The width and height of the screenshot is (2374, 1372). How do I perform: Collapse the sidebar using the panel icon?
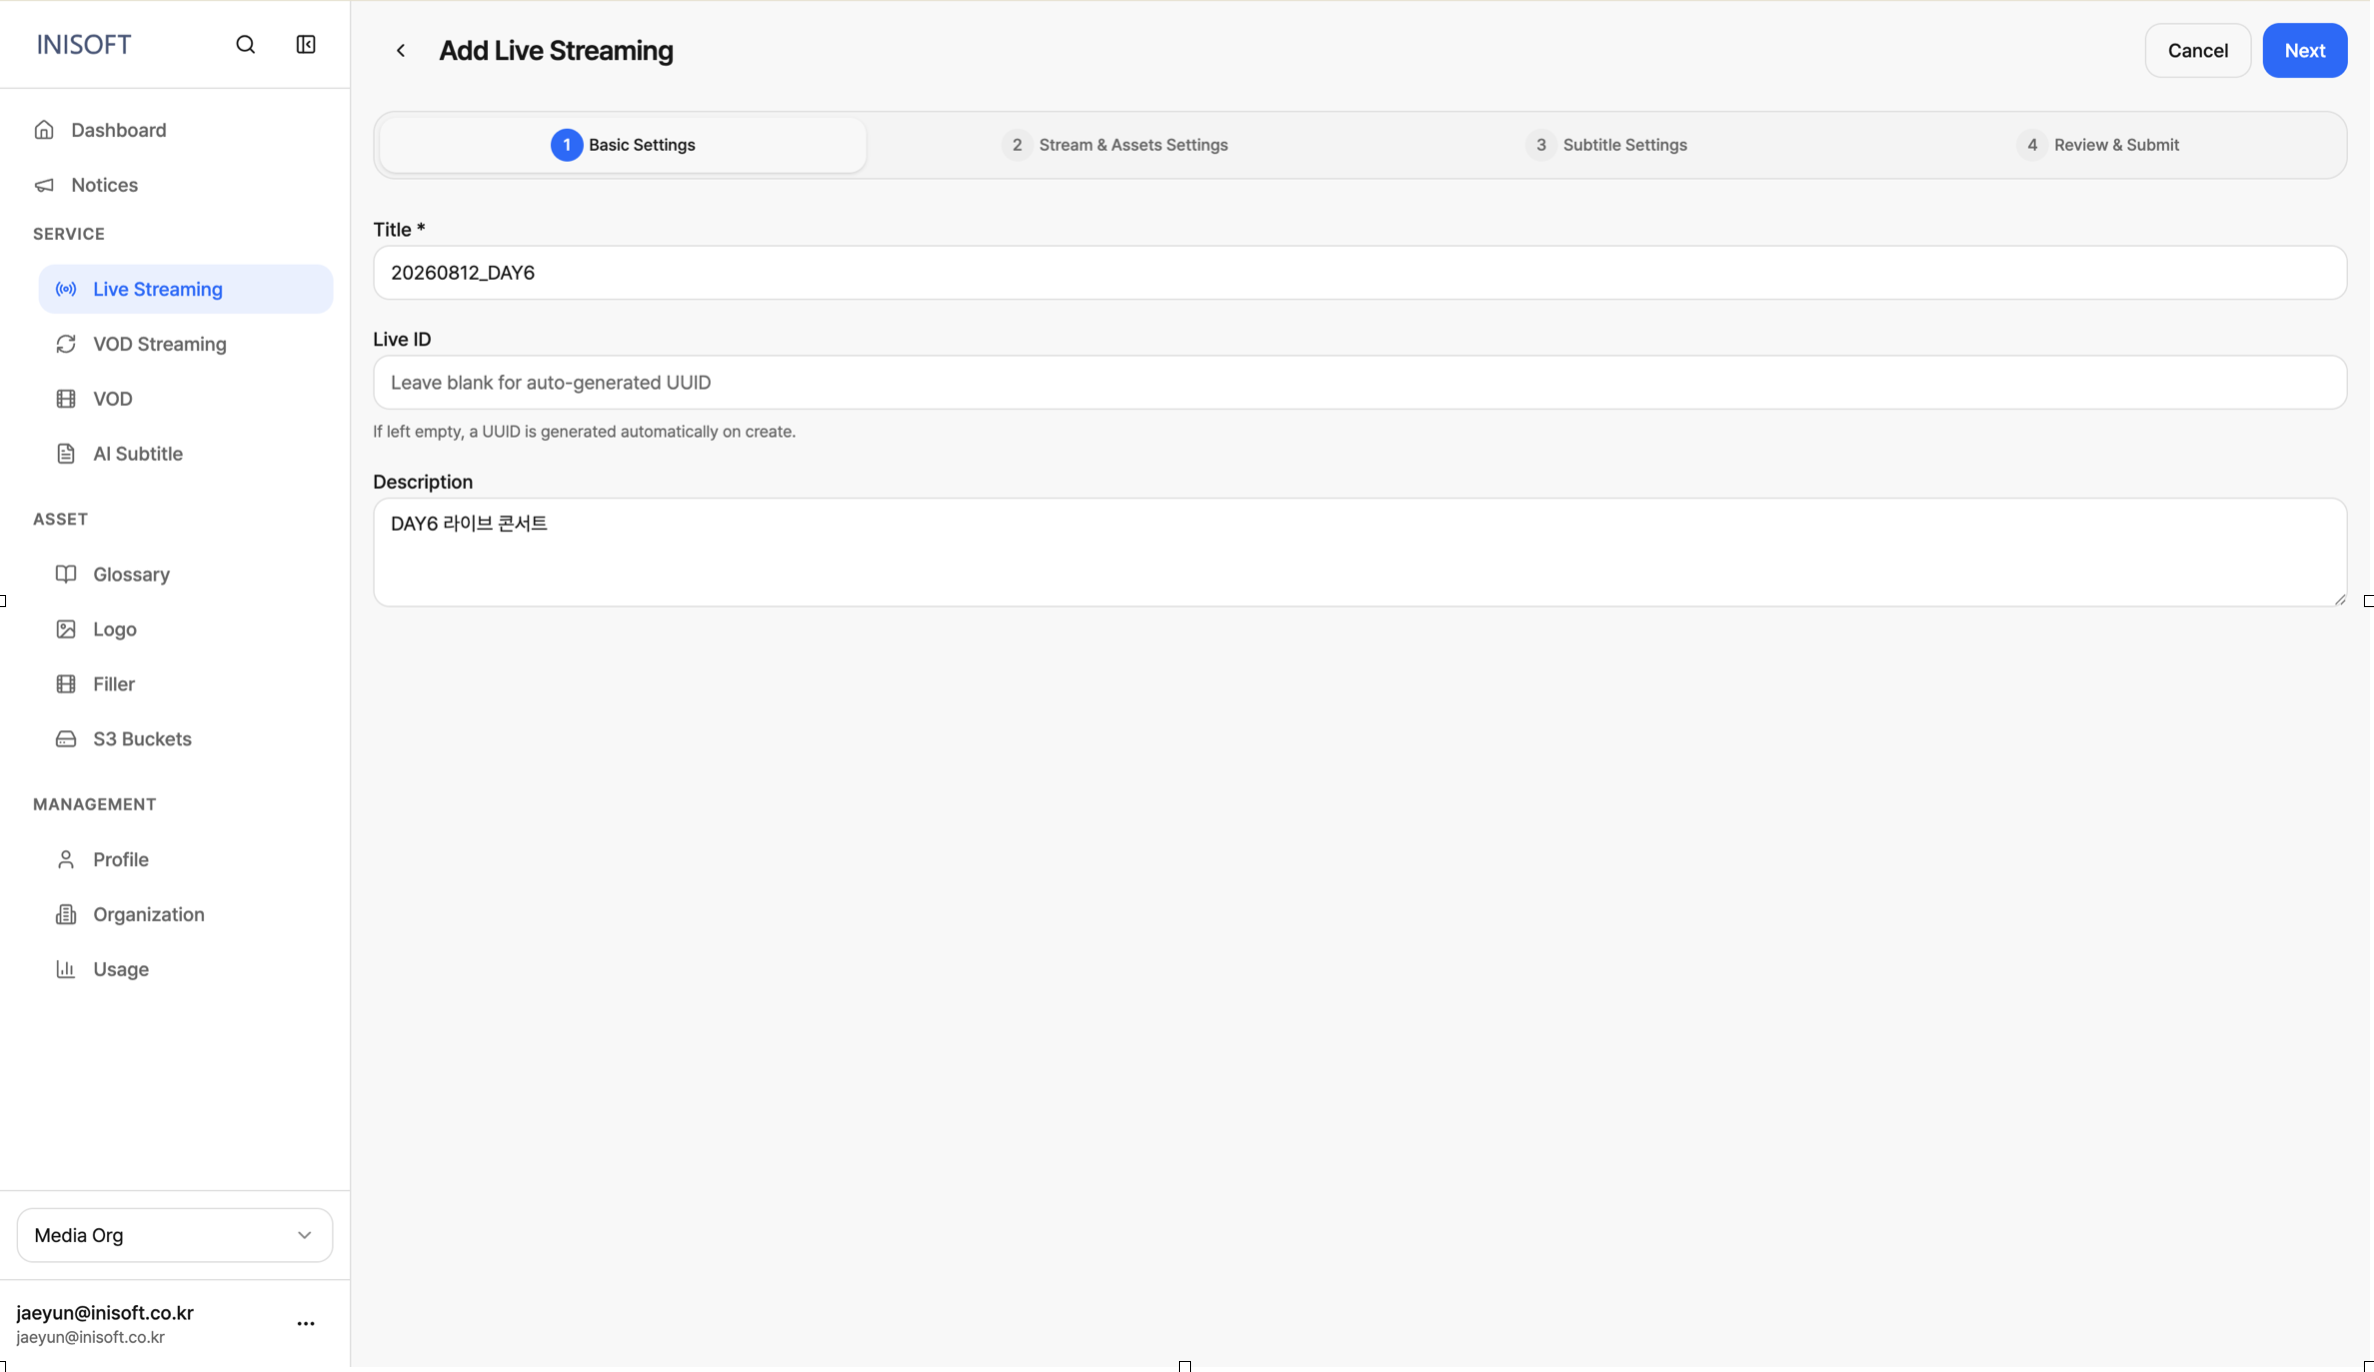point(306,44)
